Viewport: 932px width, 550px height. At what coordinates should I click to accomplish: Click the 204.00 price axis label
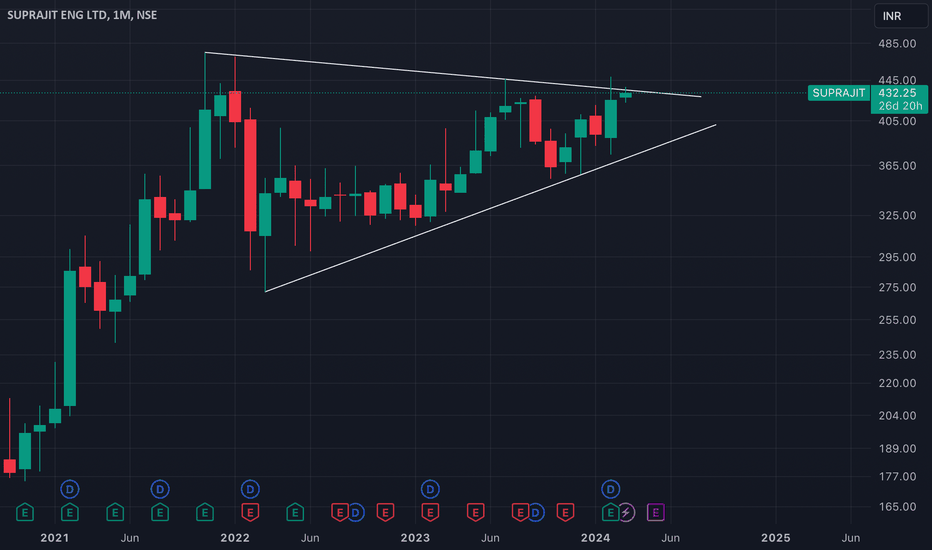tap(898, 416)
